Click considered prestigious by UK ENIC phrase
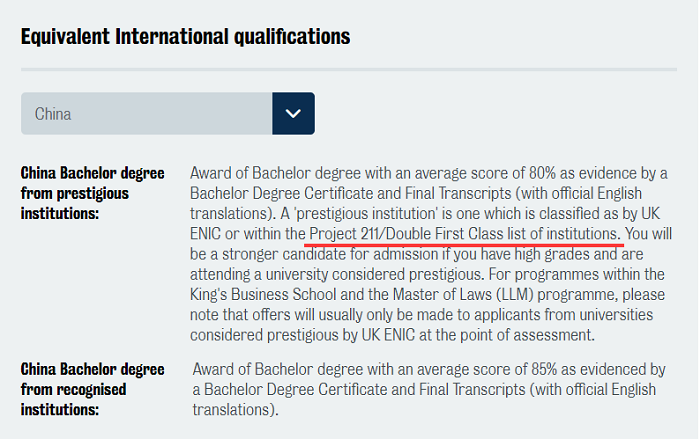The height and width of the screenshot is (439, 700). pos(302,335)
